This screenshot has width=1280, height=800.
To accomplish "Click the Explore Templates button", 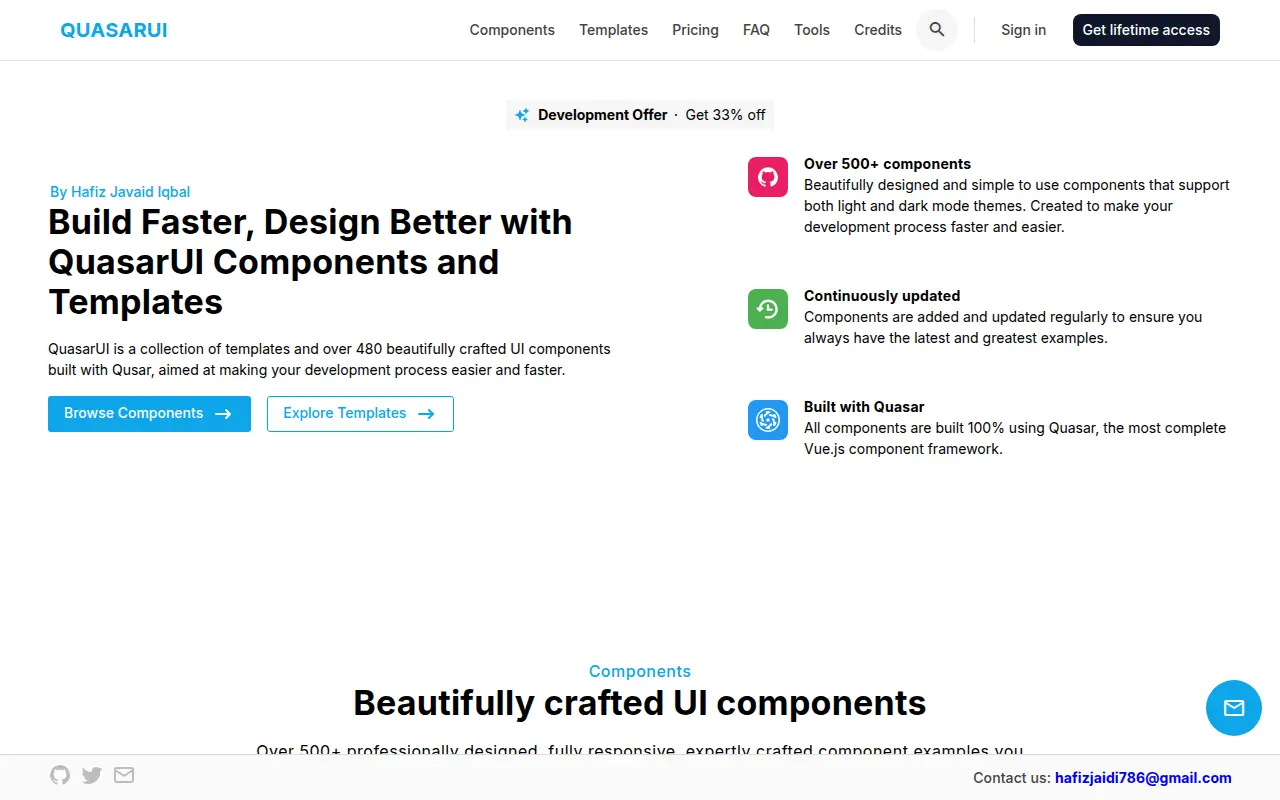I will click(360, 414).
